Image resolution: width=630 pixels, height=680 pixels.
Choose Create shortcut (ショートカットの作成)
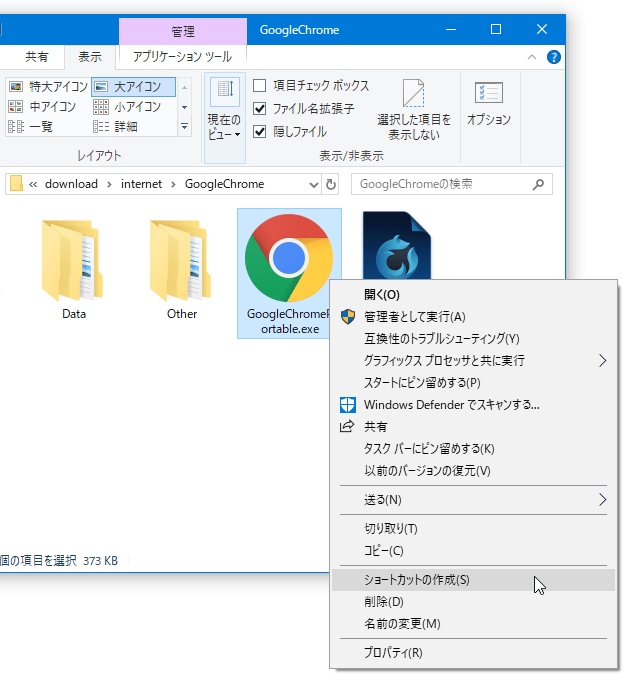473,580
